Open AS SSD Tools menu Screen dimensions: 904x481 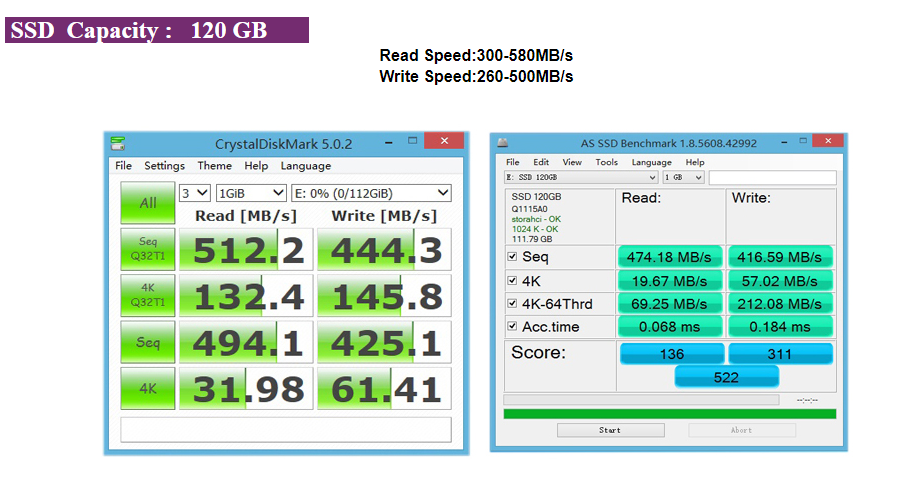click(607, 162)
